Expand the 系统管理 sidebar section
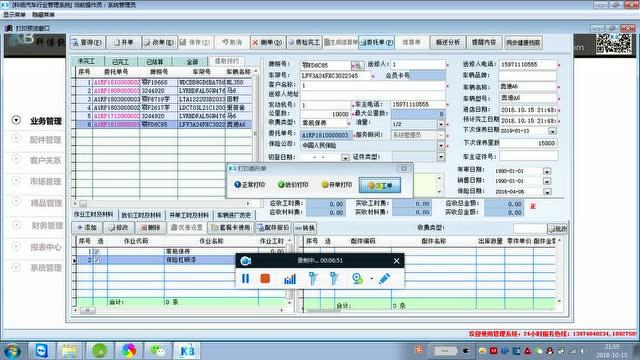 pyautogui.click(x=16, y=267)
